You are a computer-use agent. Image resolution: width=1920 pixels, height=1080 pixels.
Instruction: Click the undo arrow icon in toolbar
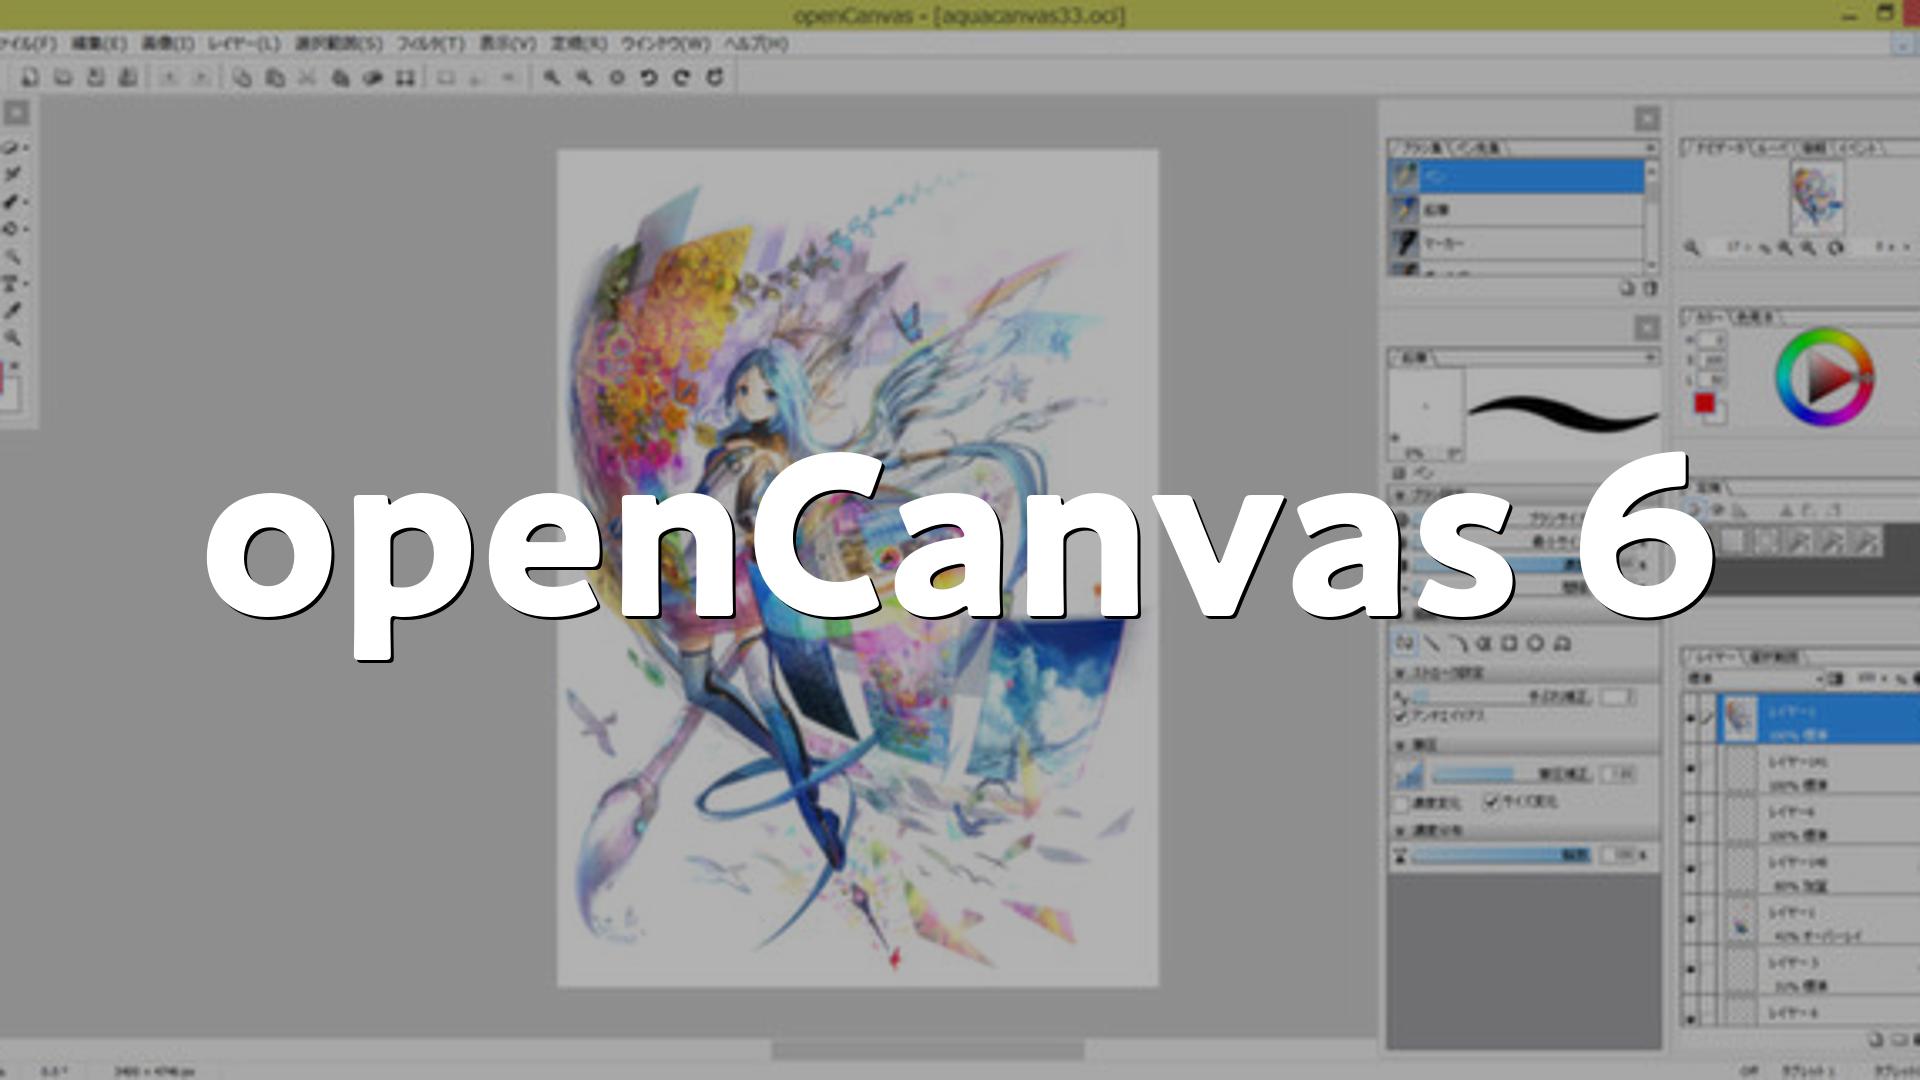(x=649, y=77)
